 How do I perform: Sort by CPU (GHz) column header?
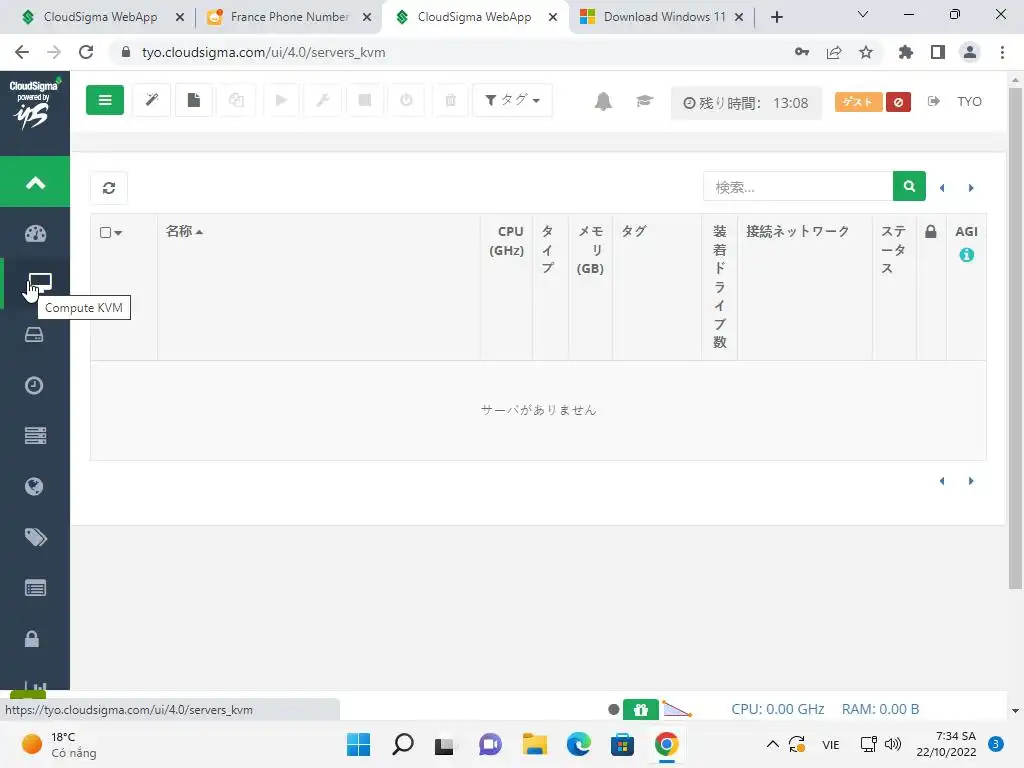coord(507,241)
